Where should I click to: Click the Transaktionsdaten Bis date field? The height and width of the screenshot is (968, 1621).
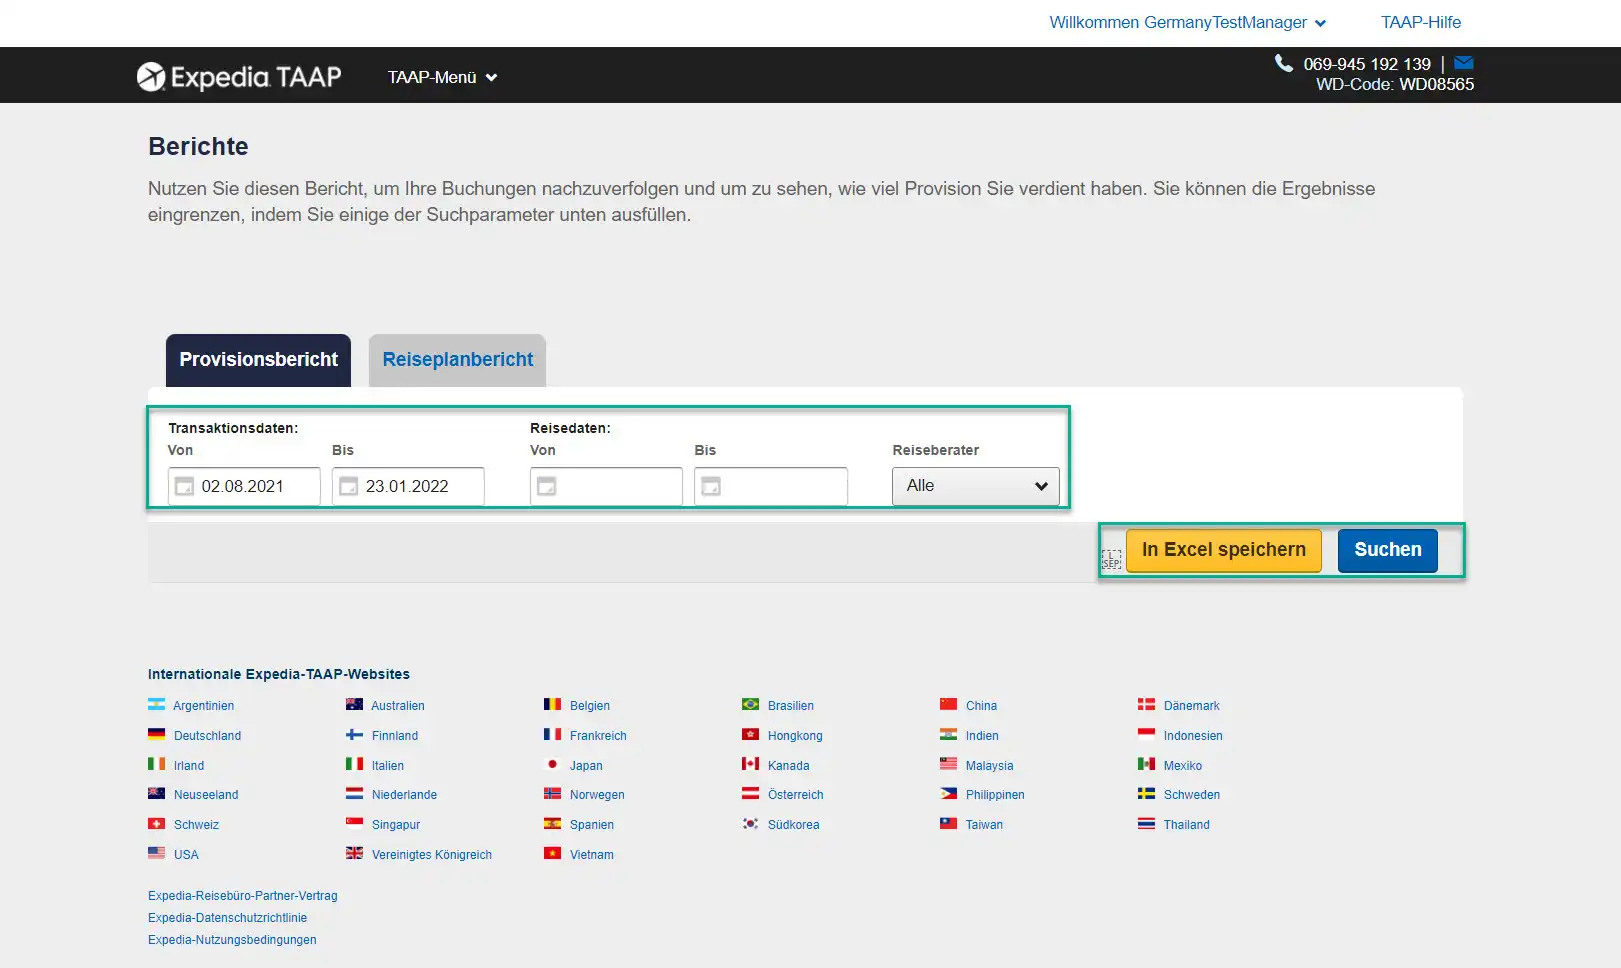408,486
